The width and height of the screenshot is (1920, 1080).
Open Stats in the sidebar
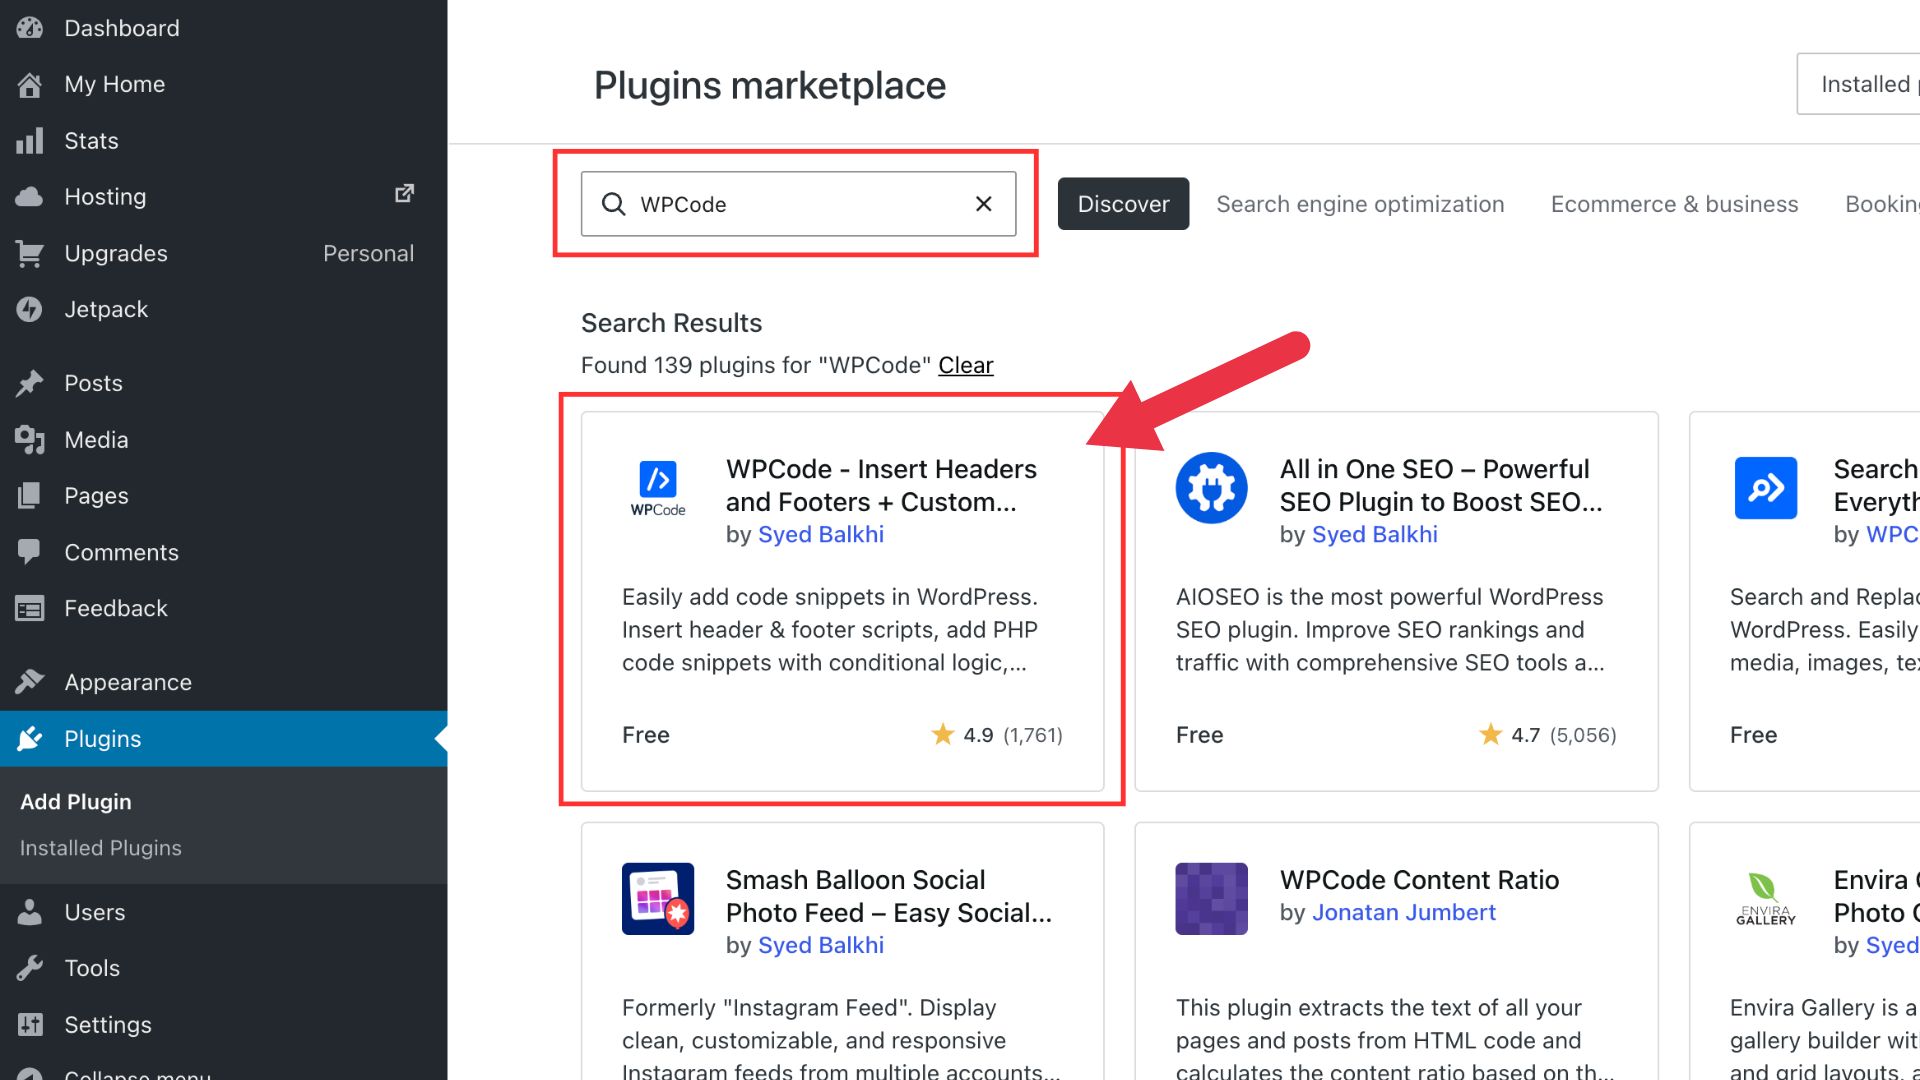223,141
